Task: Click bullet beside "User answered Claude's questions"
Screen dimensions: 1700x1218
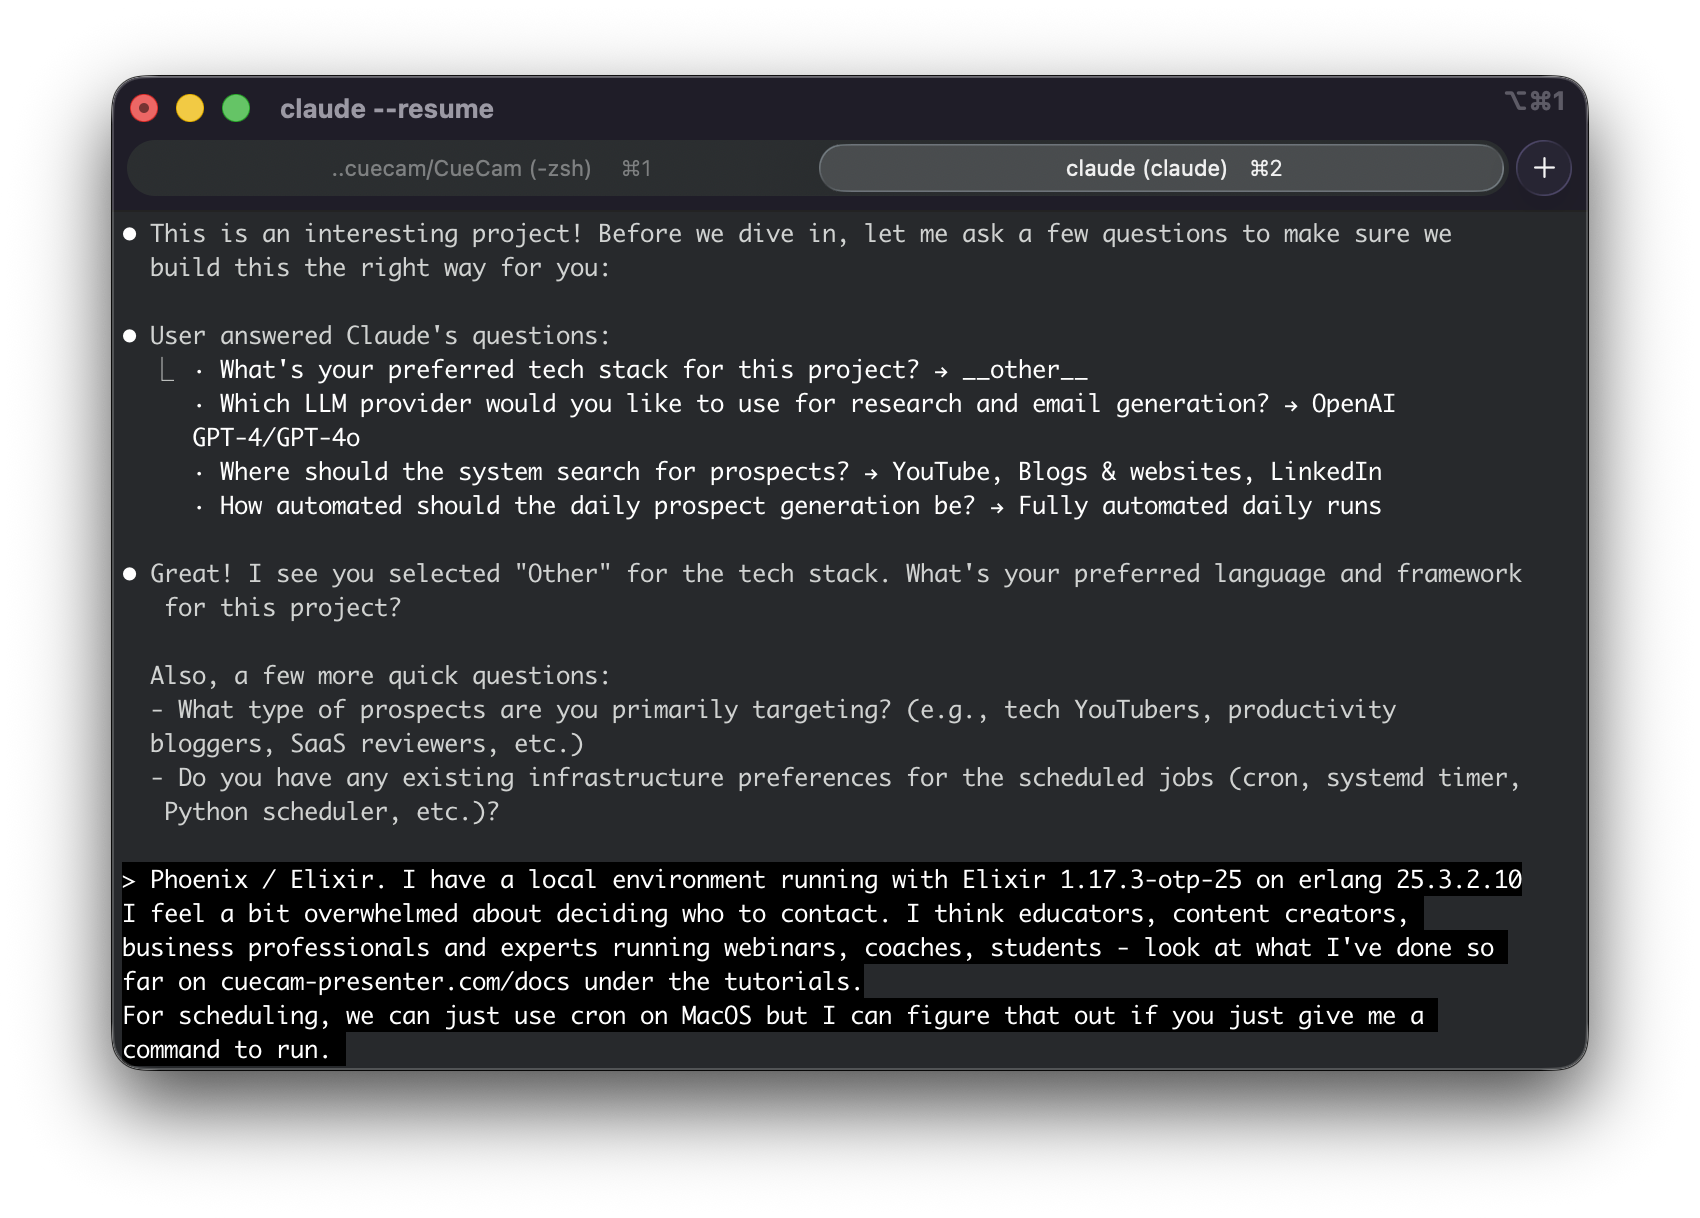Action: click(x=130, y=336)
